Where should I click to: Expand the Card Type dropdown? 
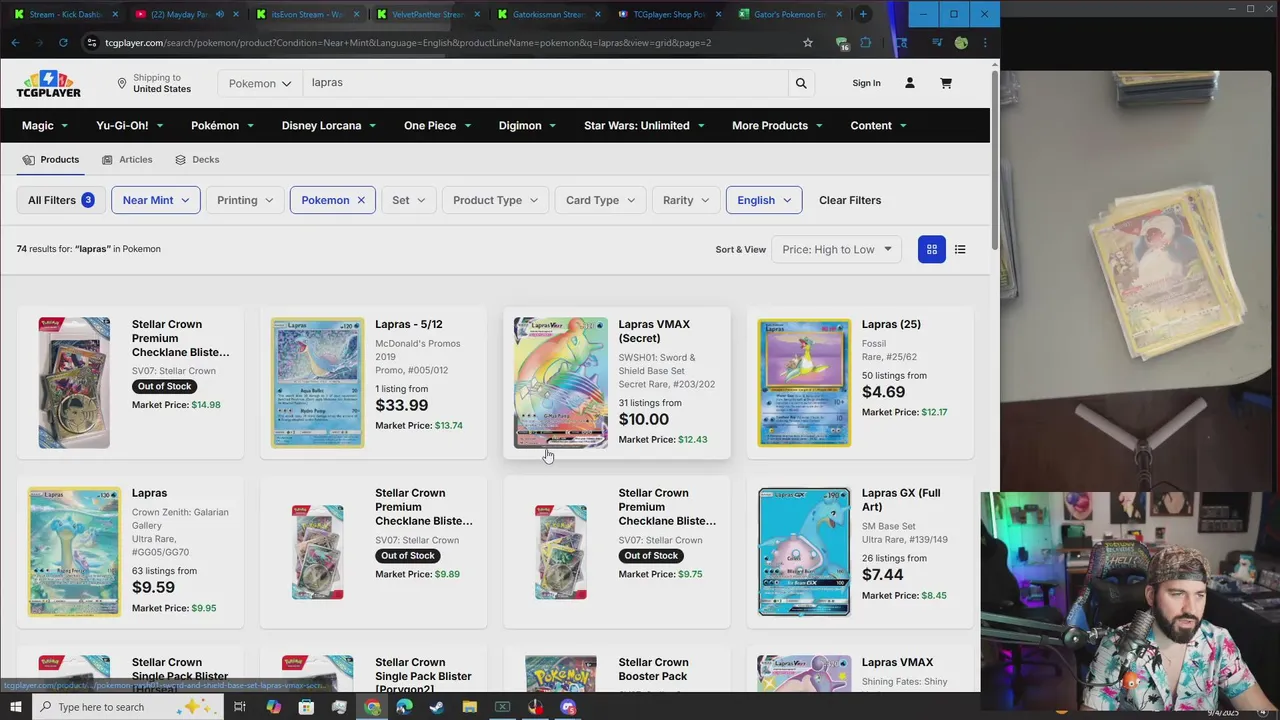600,200
